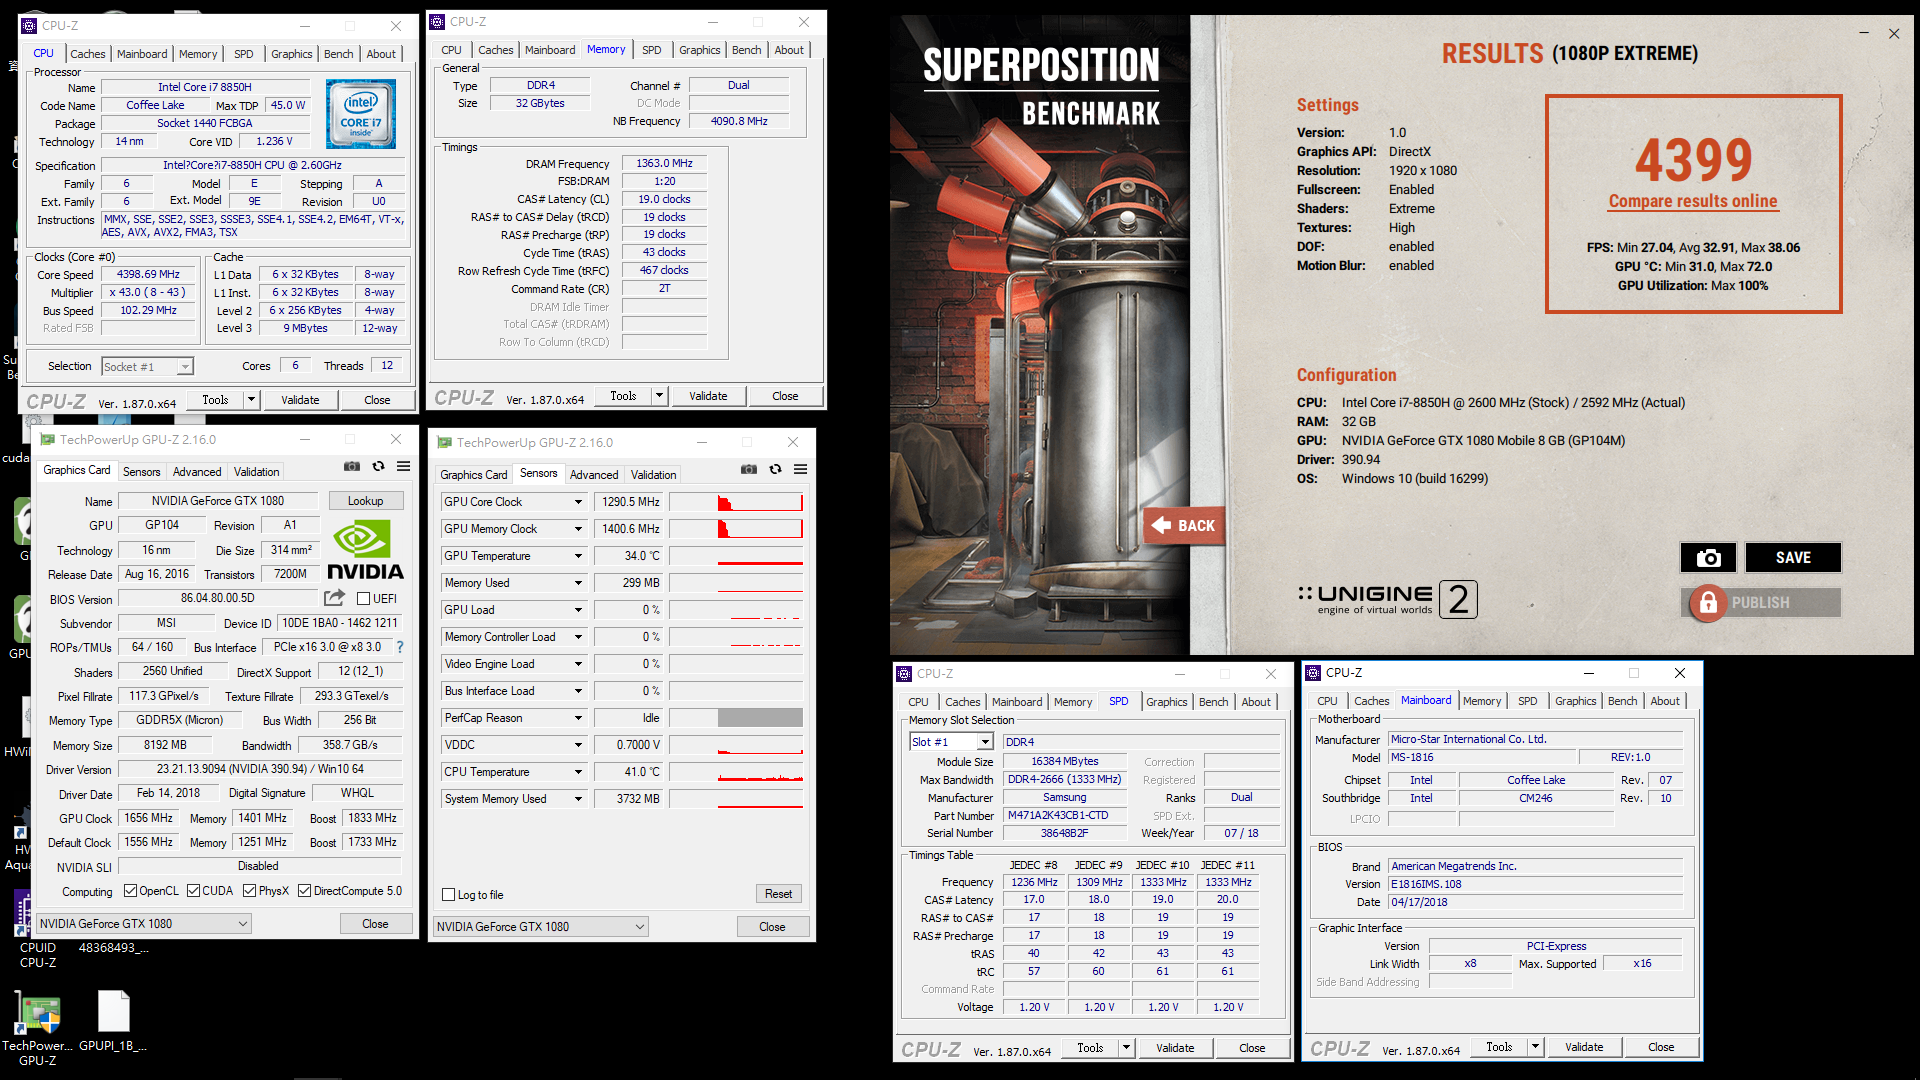Open the hamburger menu in GPU-Z Sensors window

click(x=800, y=469)
